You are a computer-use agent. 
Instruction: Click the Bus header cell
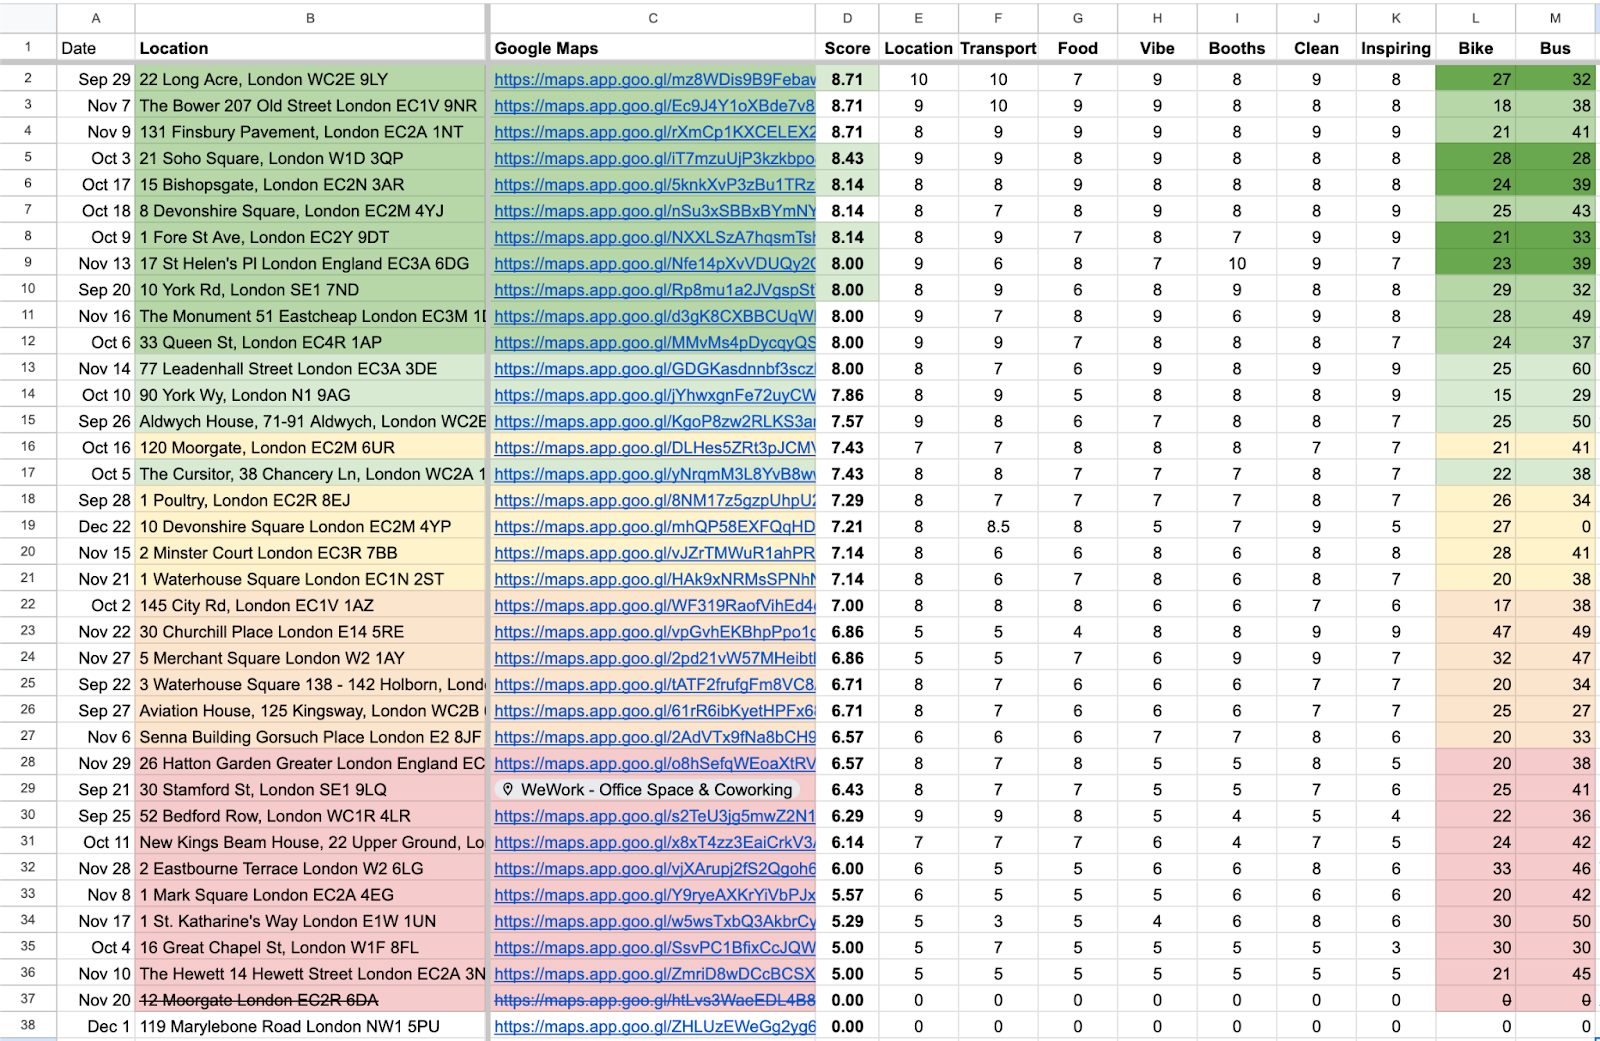(1555, 48)
